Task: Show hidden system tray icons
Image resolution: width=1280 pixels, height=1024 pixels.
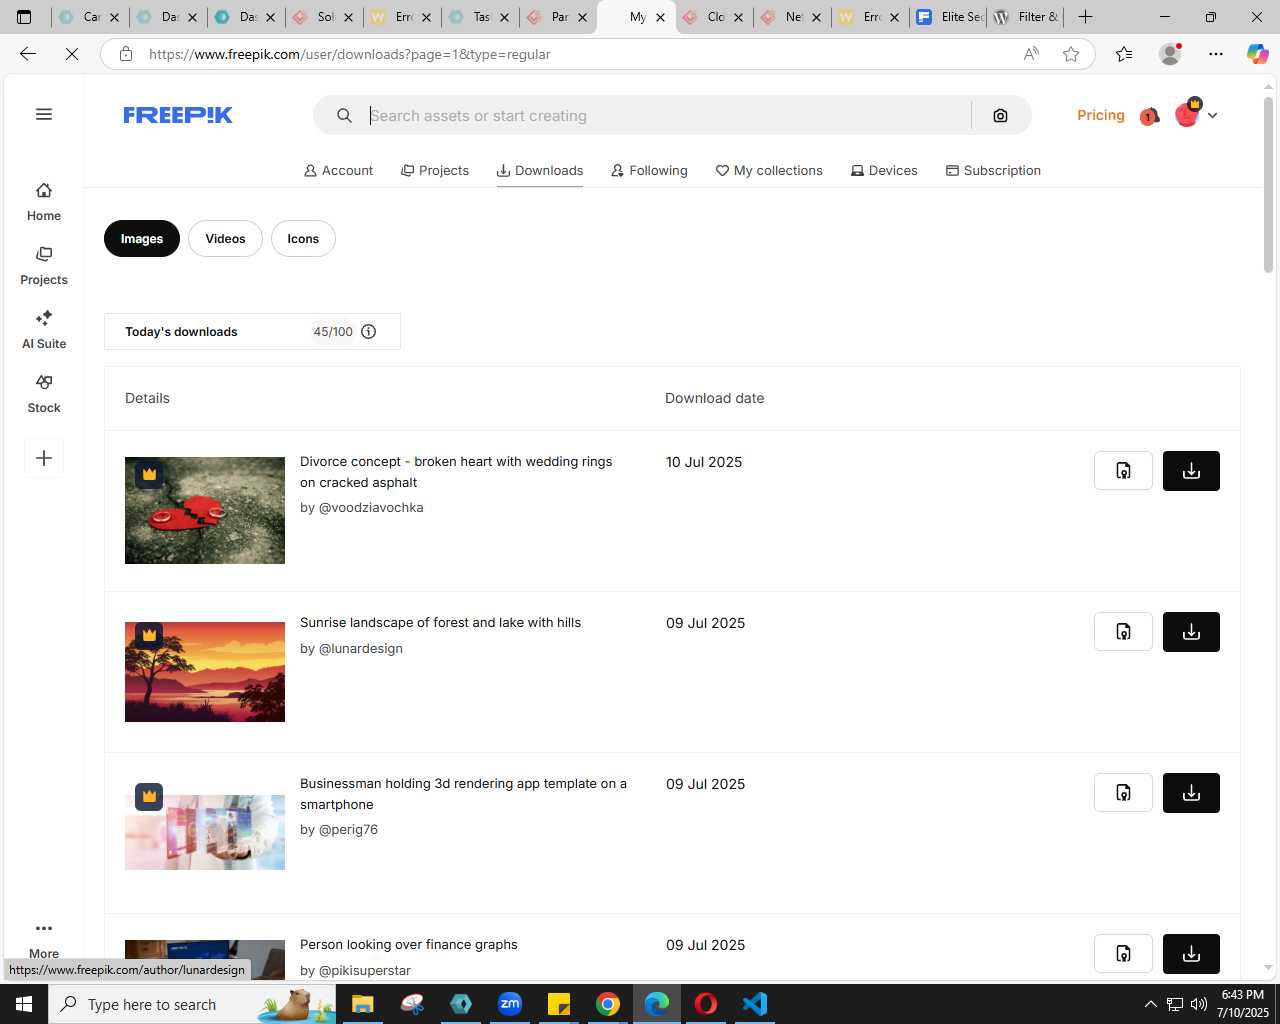Action: click(1150, 1004)
